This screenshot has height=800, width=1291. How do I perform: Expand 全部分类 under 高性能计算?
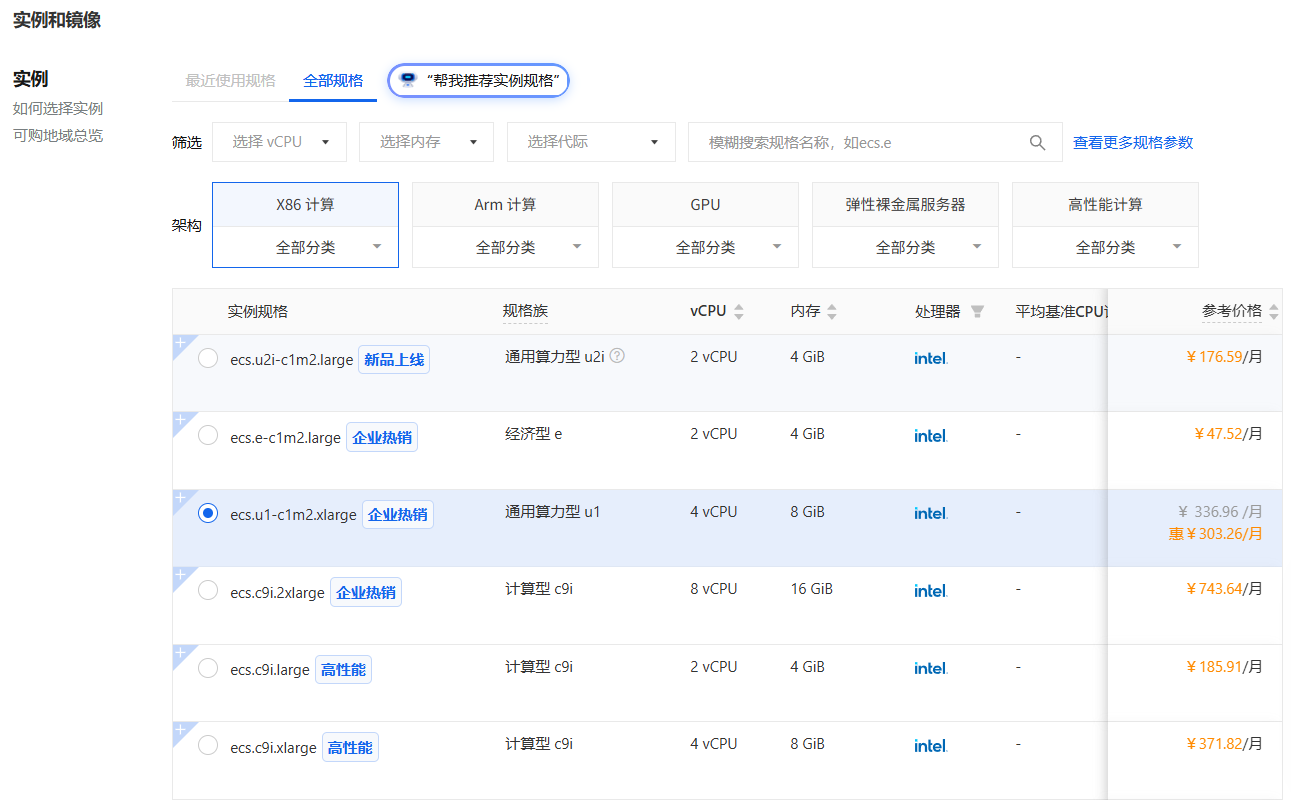(1105, 247)
